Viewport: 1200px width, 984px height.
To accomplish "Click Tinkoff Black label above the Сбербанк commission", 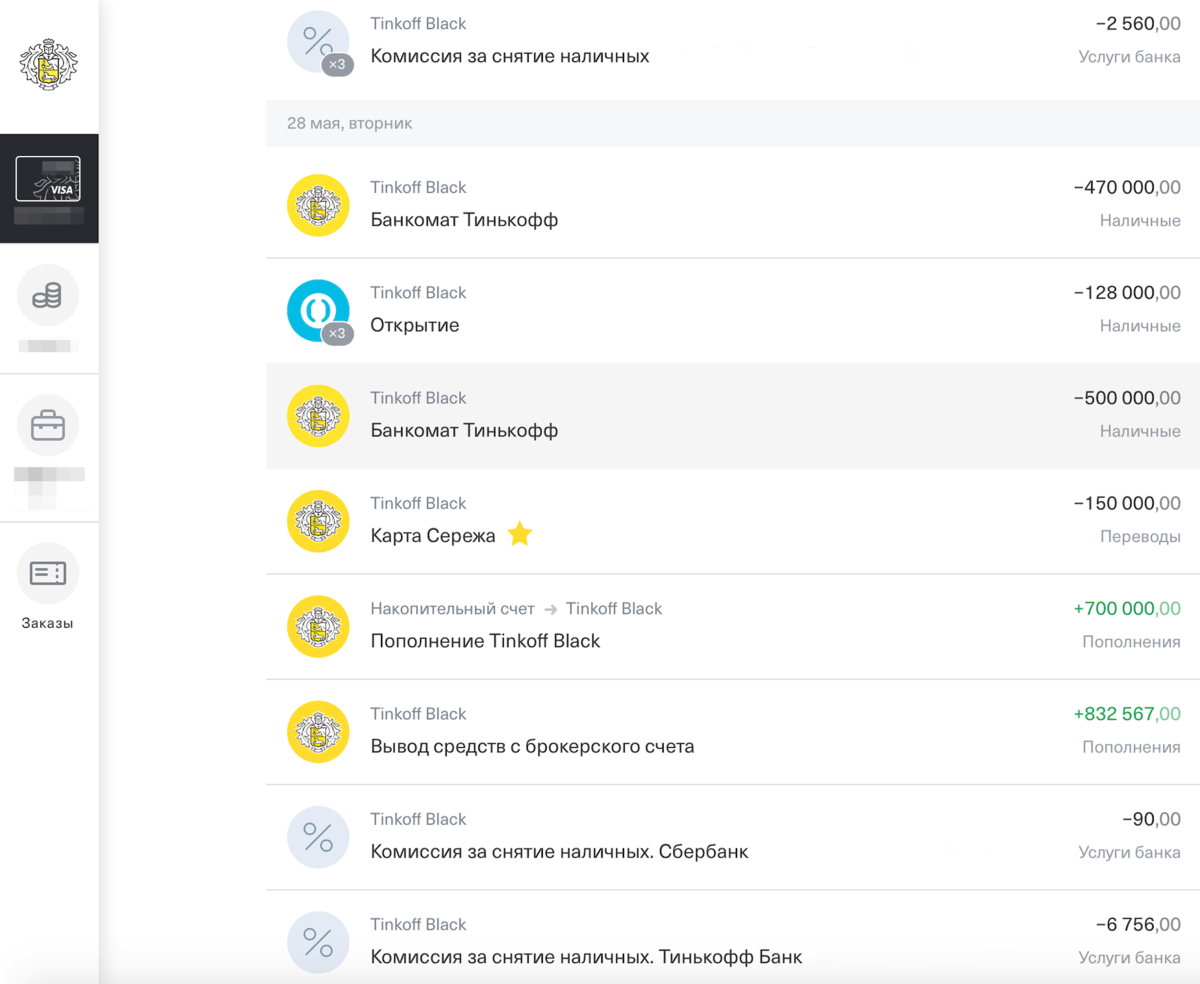I will click(x=418, y=819).
